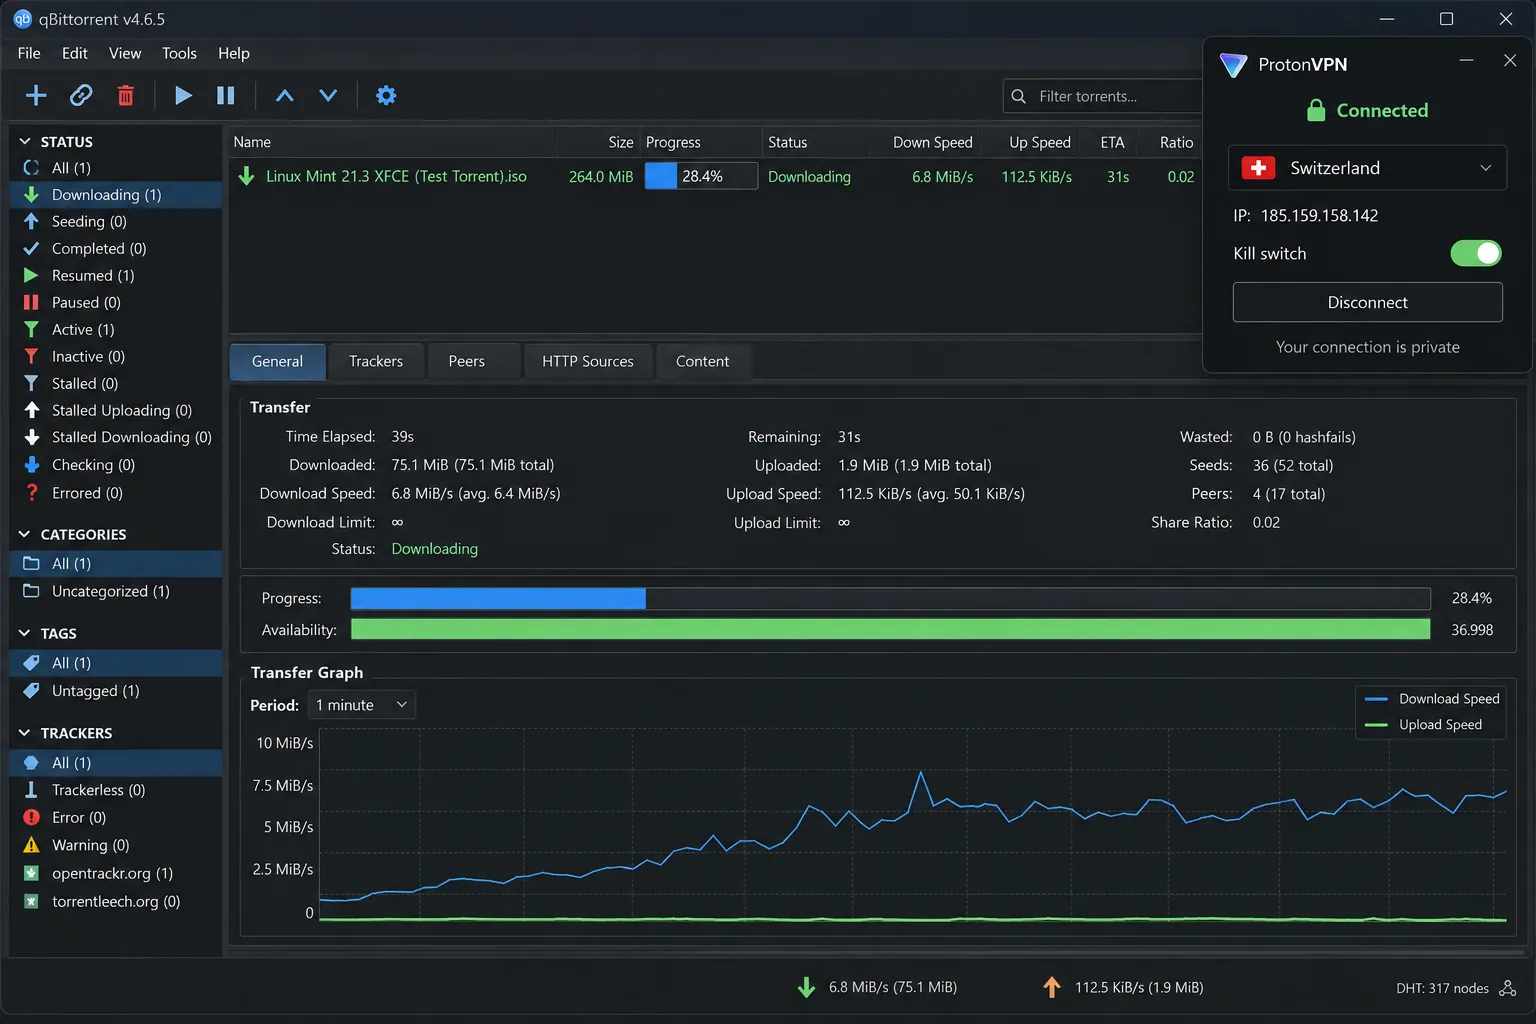Sort torrents by the Progress column header
The height and width of the screenshot is (1024, 1536).
[x=700, y=142]
